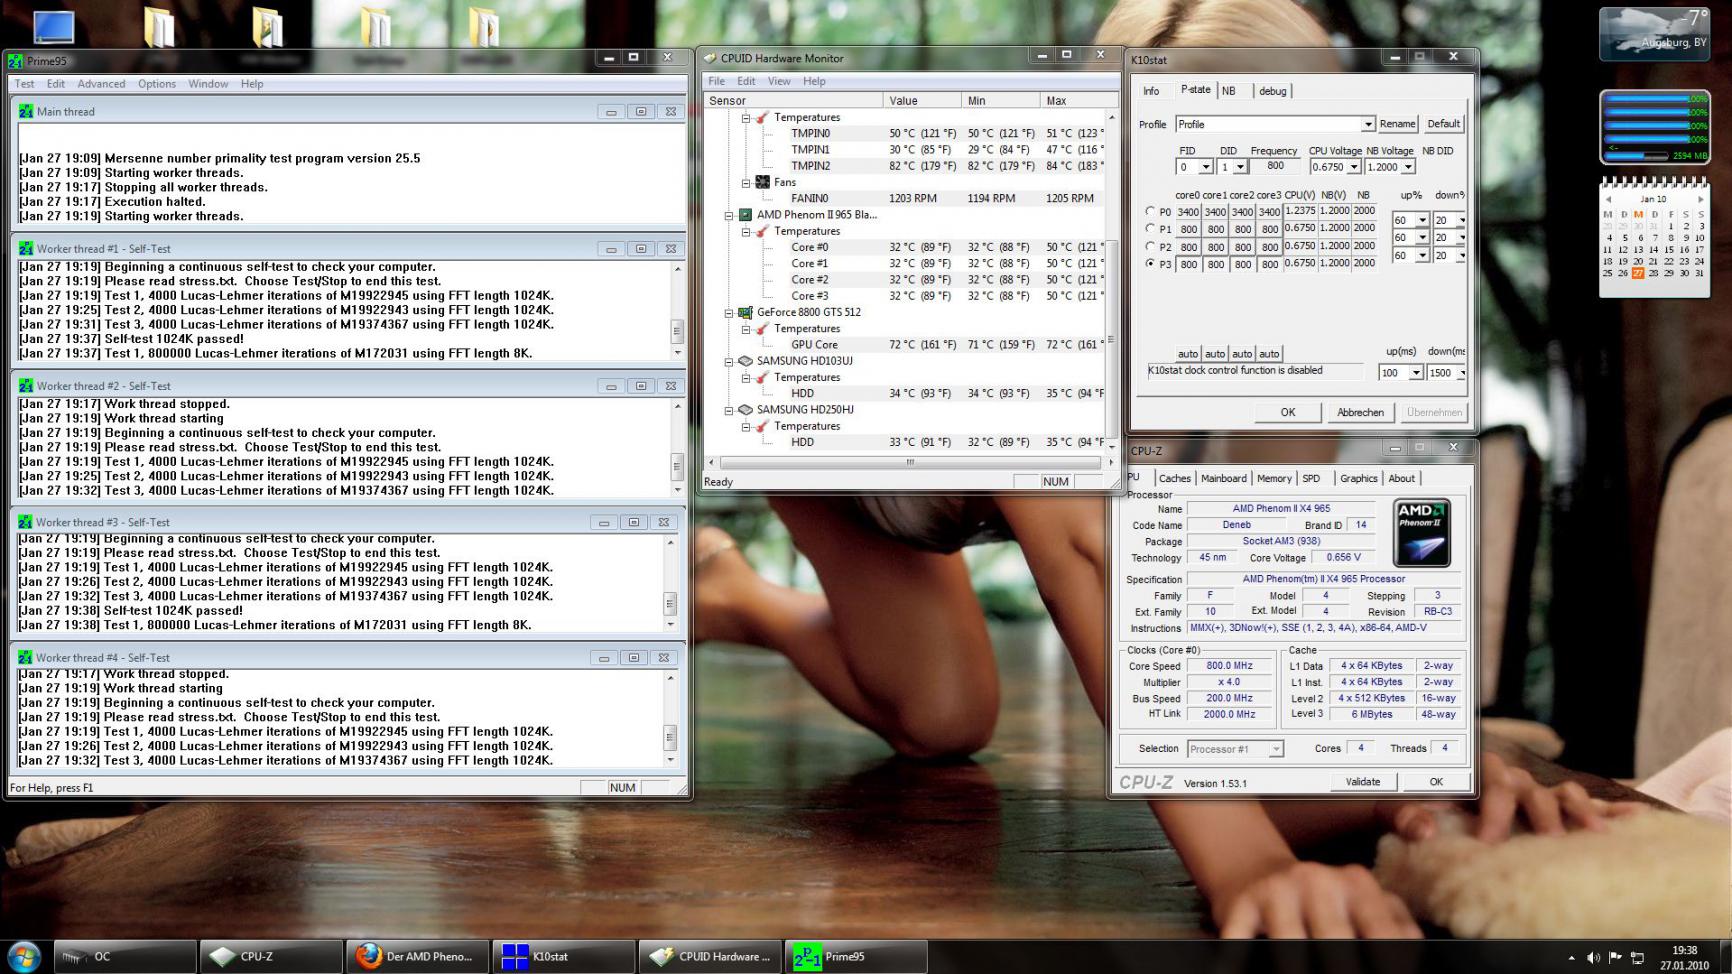Open the Advanced menu in Prime95
The width and height of the screenshot is (1732, 974).
[x=101, y=84]
